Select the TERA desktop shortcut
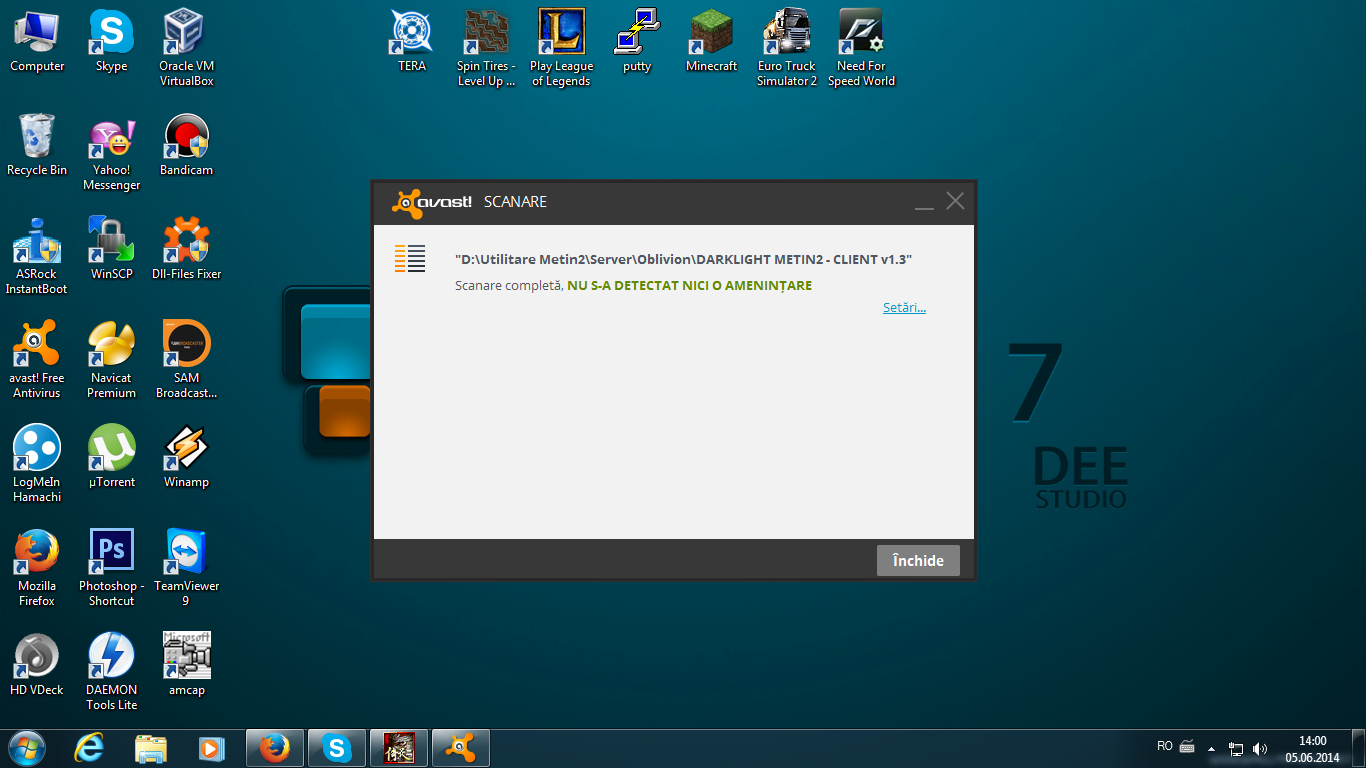 [x=412, y=42]
